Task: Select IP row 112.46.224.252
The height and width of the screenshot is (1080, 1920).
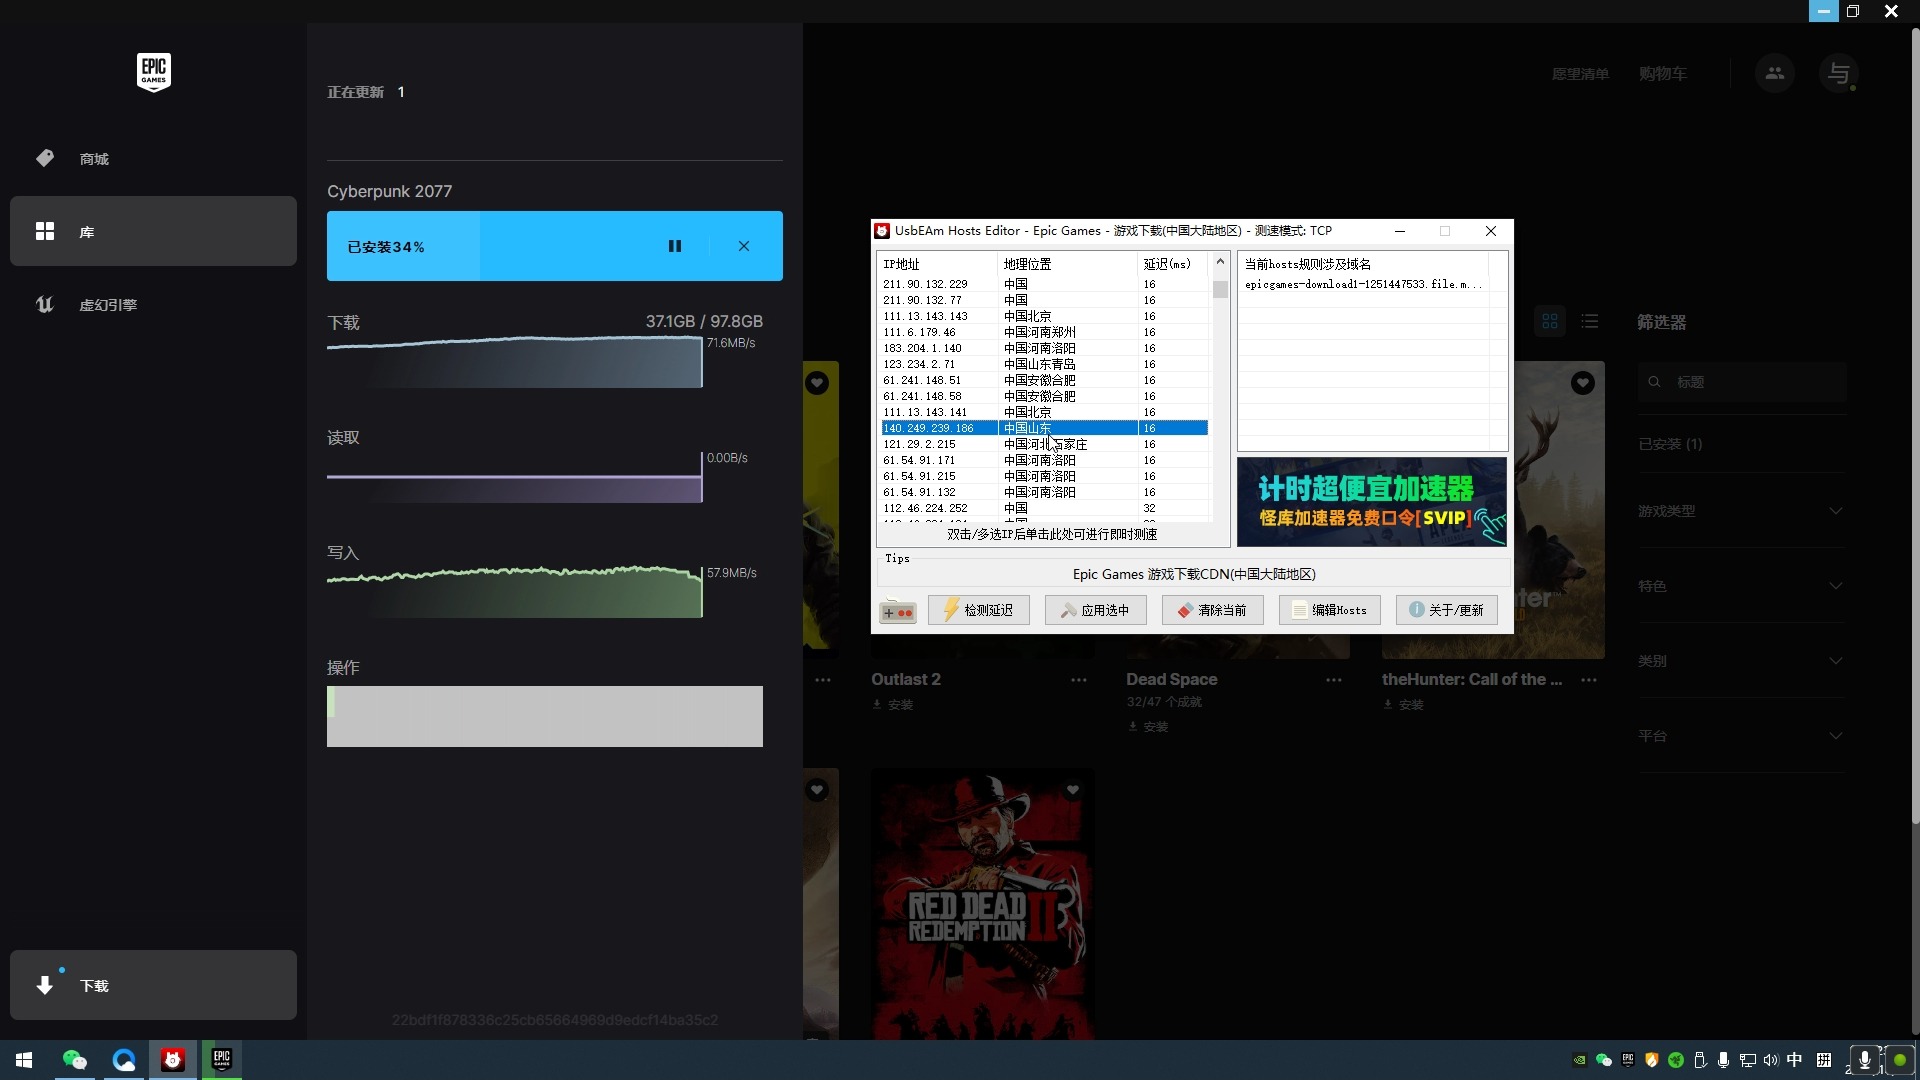Action: [1044, 508]
